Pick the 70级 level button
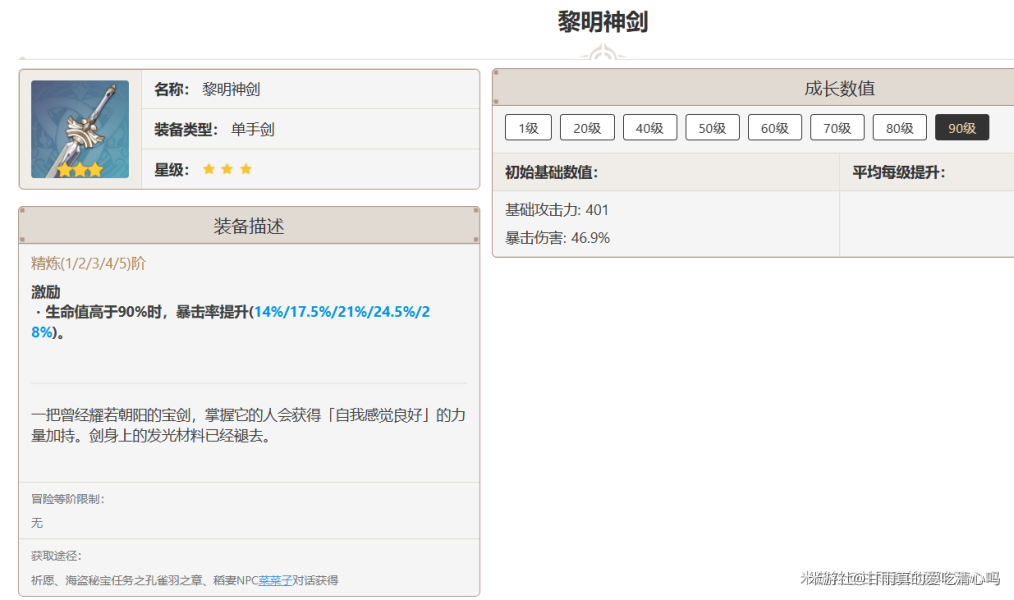1014x600 pixels. coord(837,128)
